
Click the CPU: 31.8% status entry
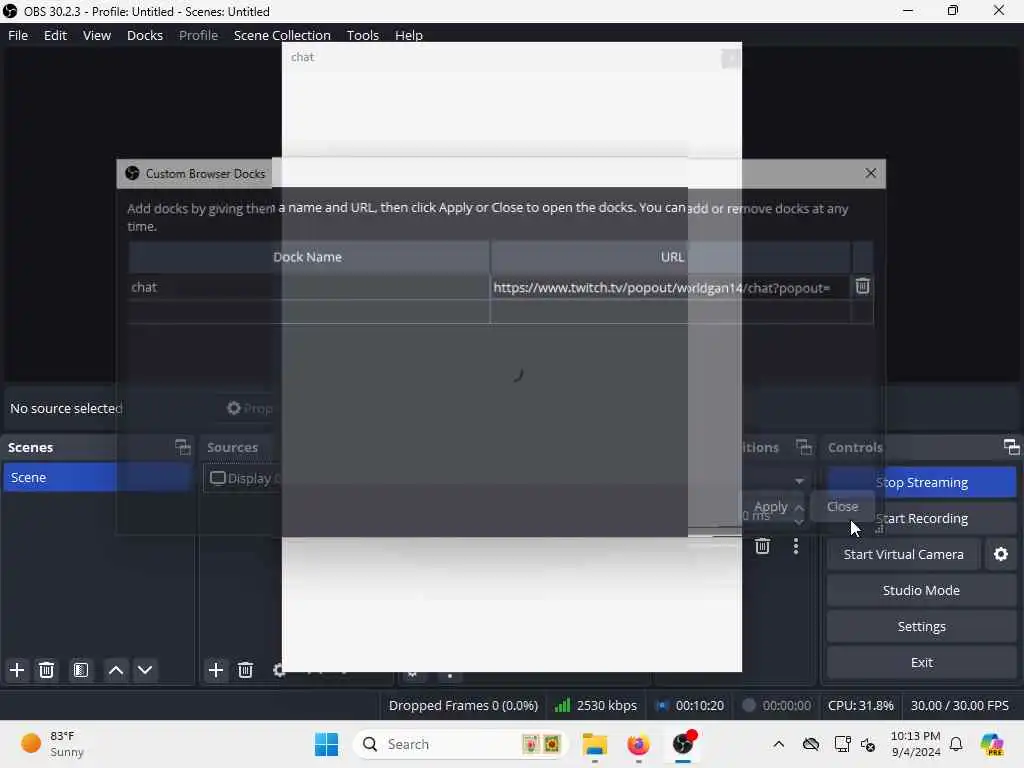coord(860,705)
